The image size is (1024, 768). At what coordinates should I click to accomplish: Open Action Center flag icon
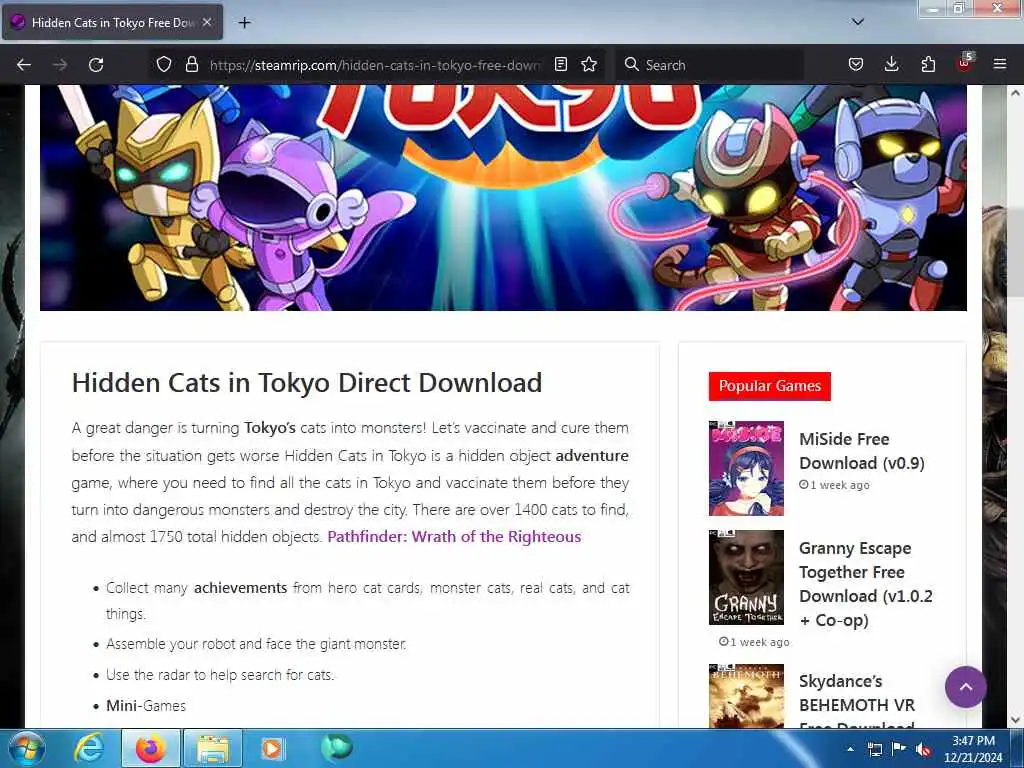point(899,749)
